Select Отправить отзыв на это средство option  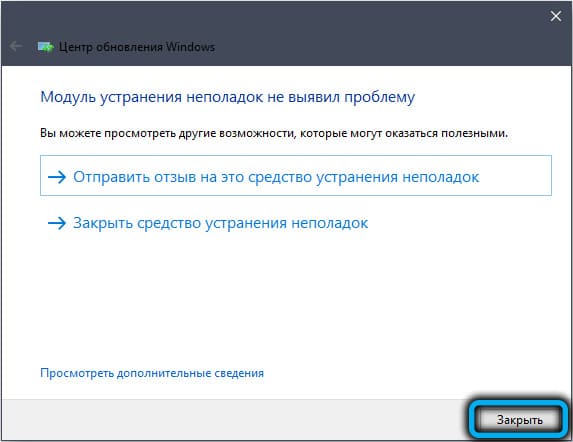pyautogui.click(x=296, y=175)
